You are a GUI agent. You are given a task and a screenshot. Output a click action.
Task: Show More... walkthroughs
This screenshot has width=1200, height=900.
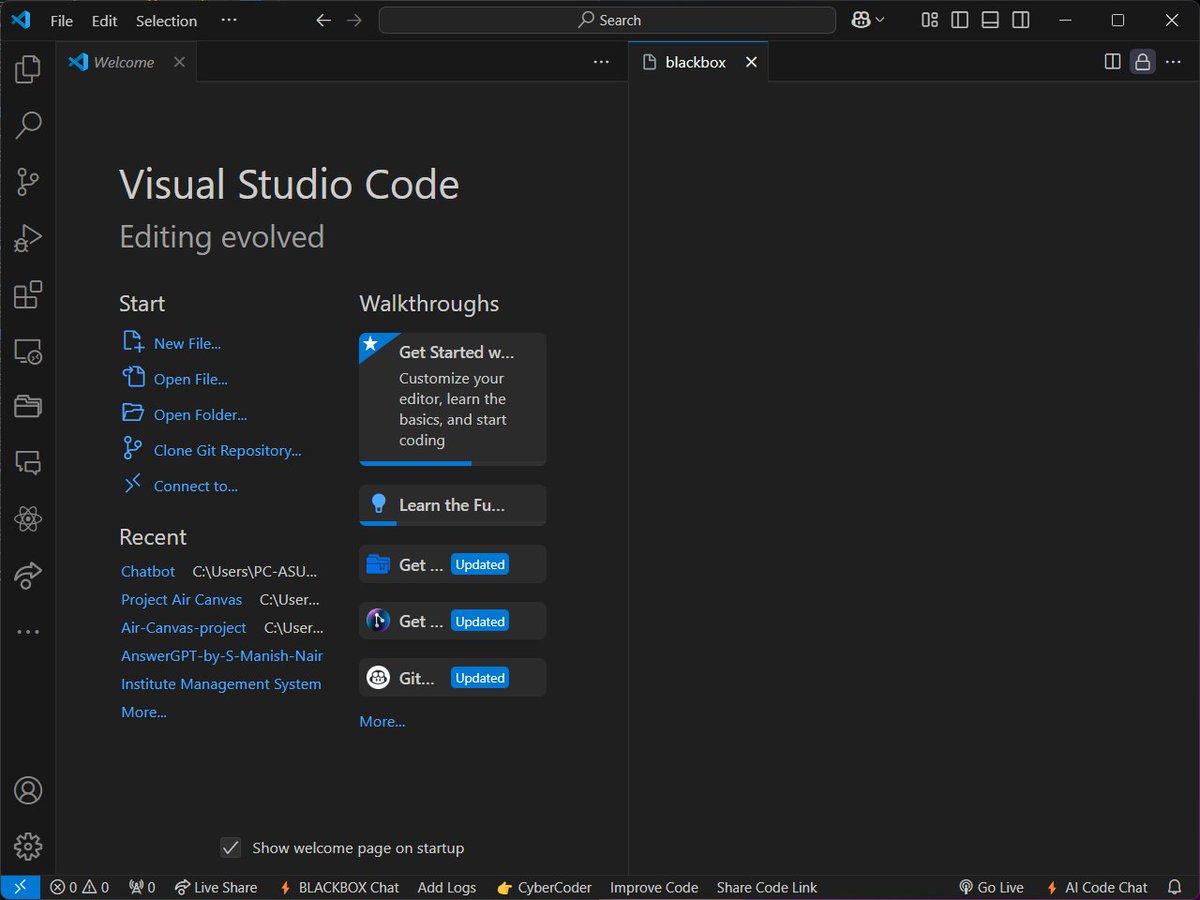[382, 721]
